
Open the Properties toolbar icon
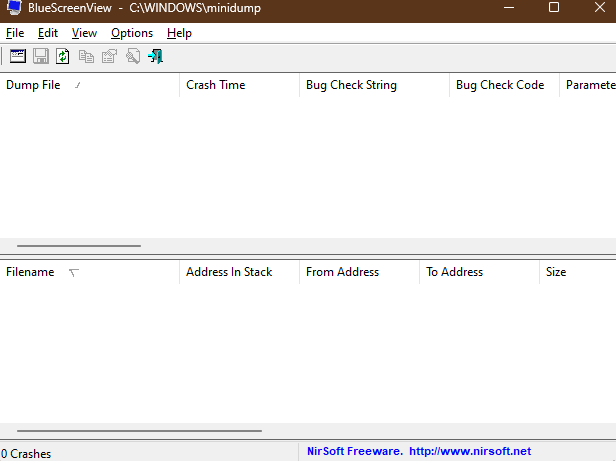point(109,57)
